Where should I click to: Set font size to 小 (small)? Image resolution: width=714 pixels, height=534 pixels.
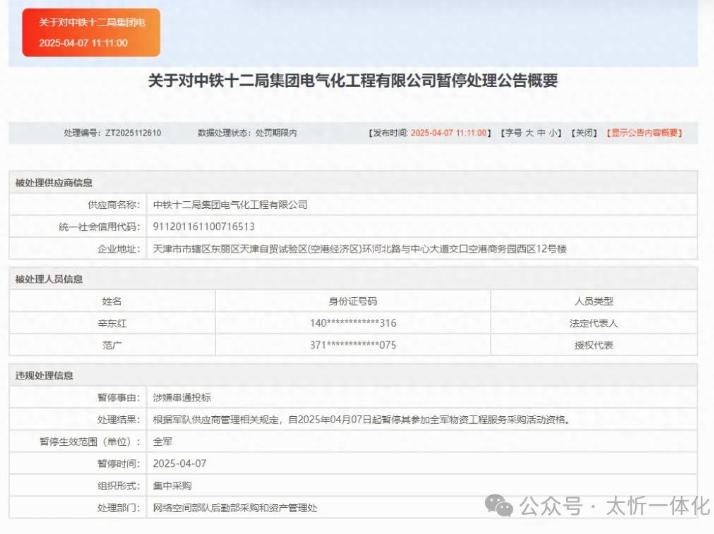(554, 133)
